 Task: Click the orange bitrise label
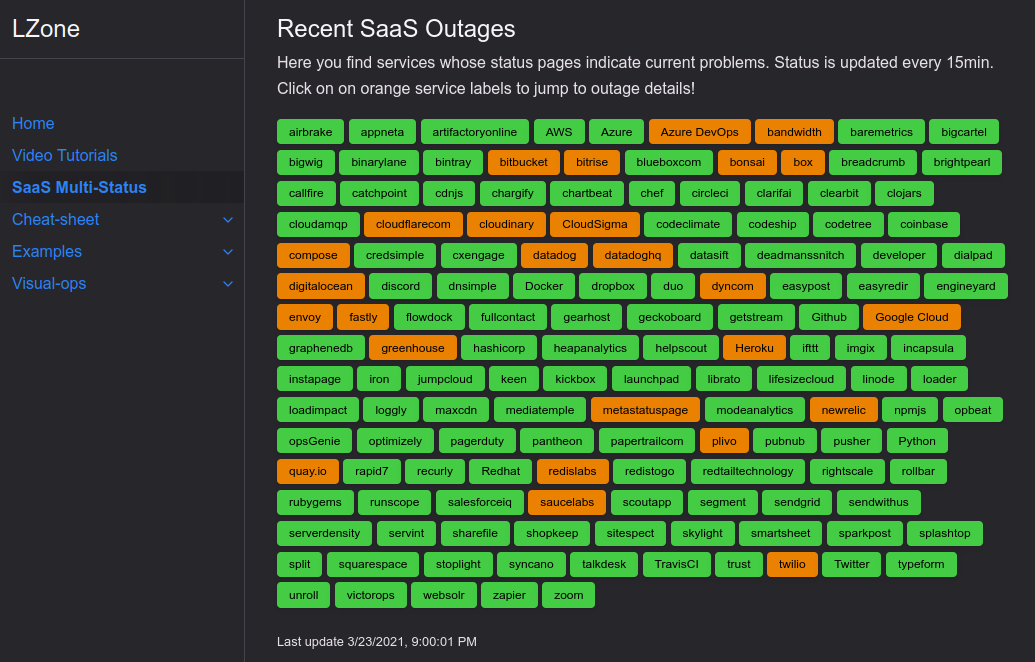click(x=592, y=162)
